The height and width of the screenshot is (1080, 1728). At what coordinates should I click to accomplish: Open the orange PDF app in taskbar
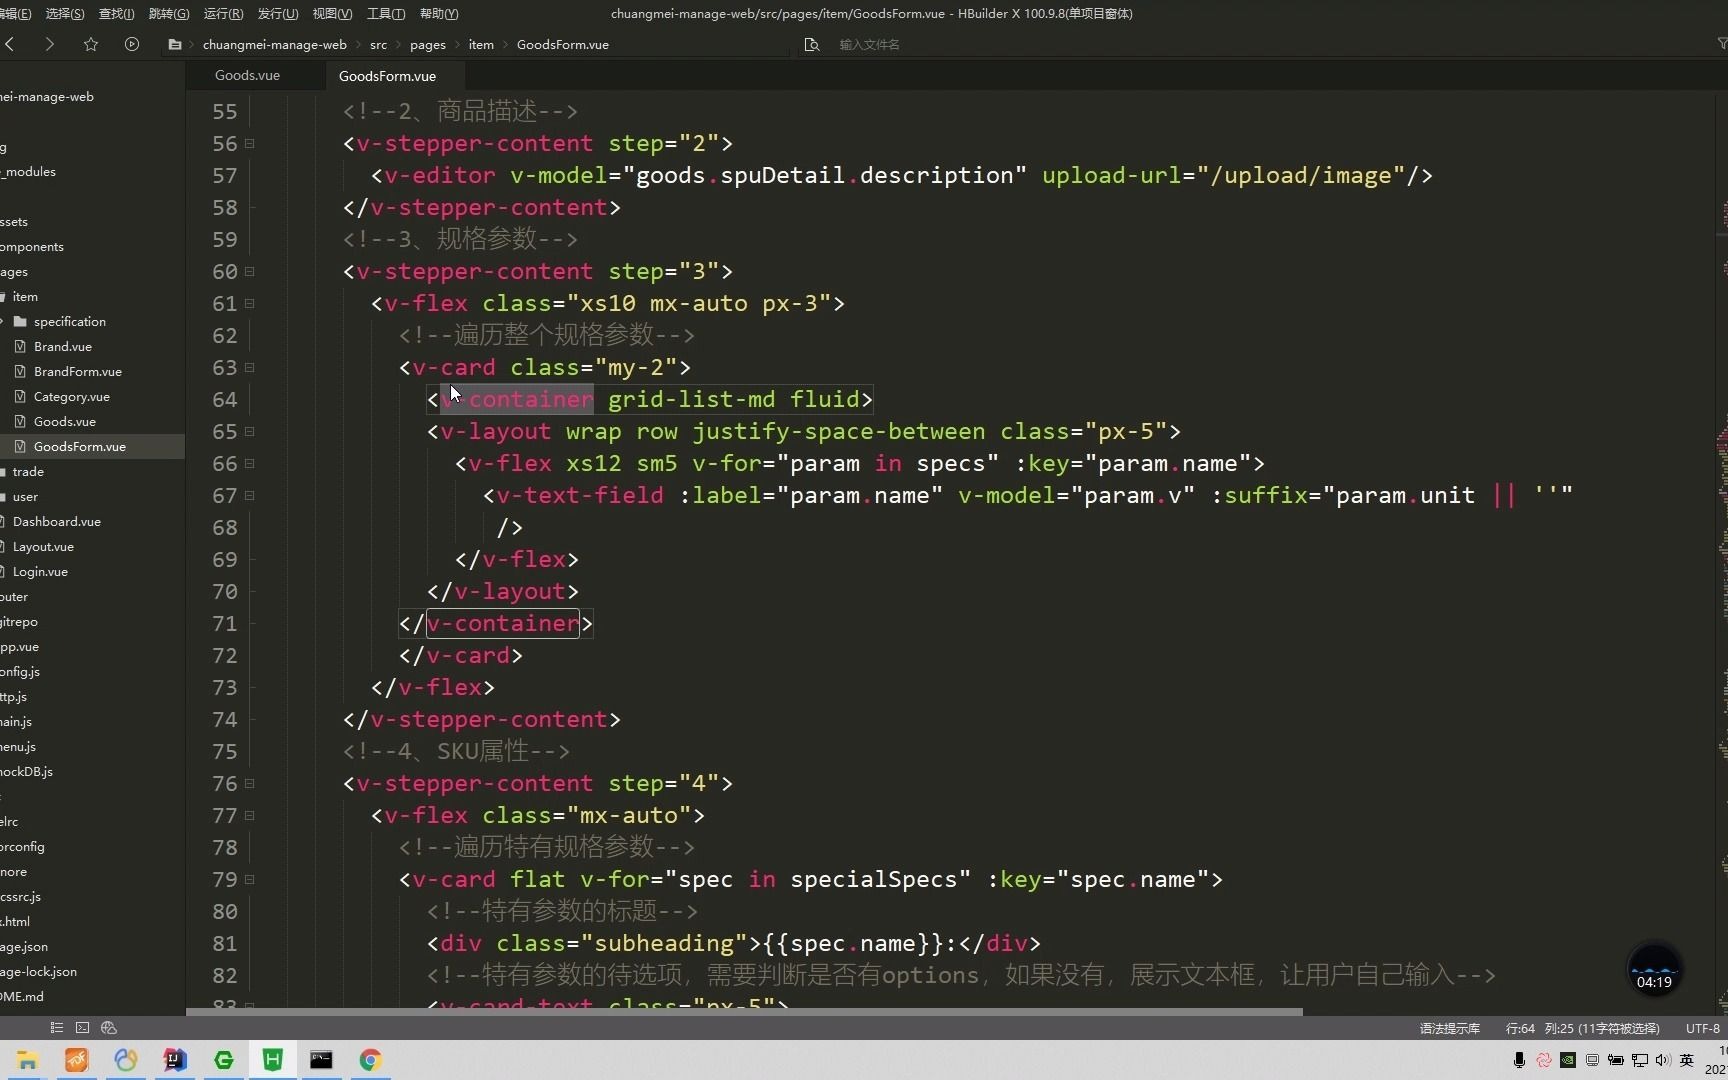coord(76,1060)
